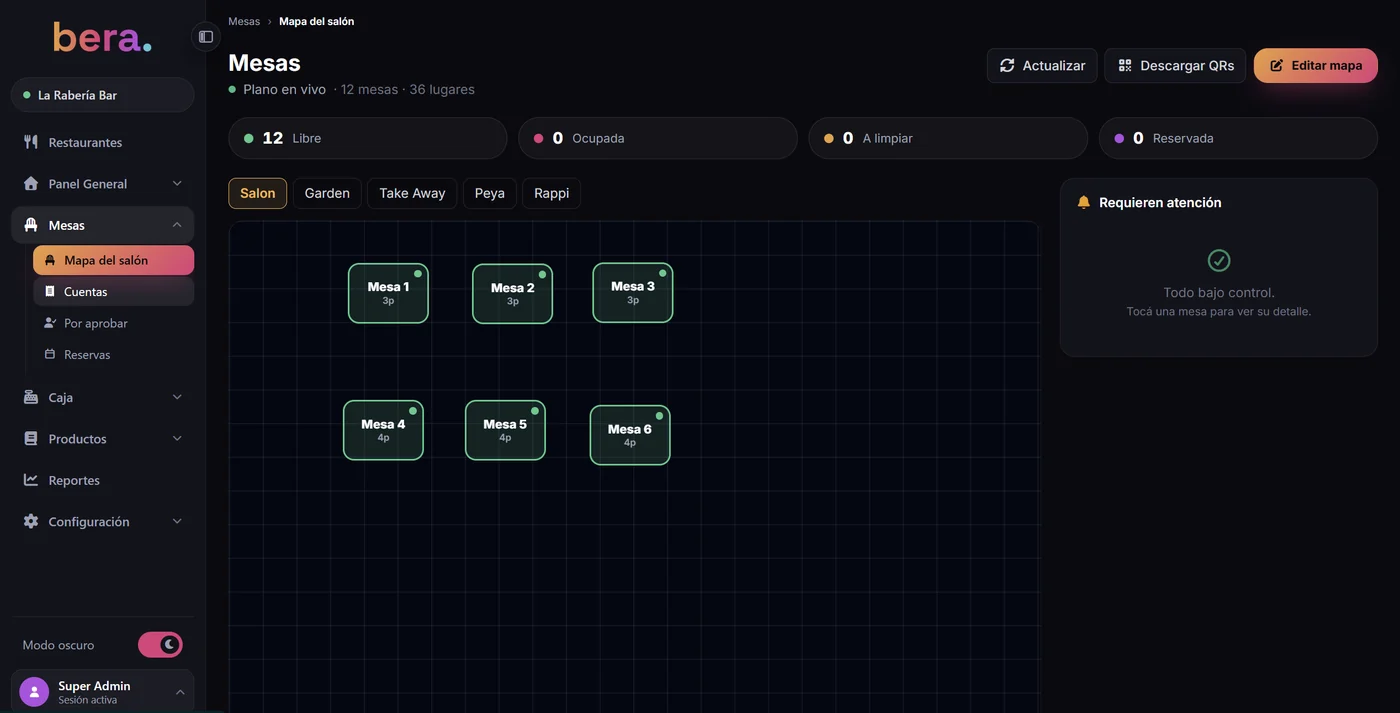
Task: Click the Productos book icon
Action: click(x=31, y=439)
